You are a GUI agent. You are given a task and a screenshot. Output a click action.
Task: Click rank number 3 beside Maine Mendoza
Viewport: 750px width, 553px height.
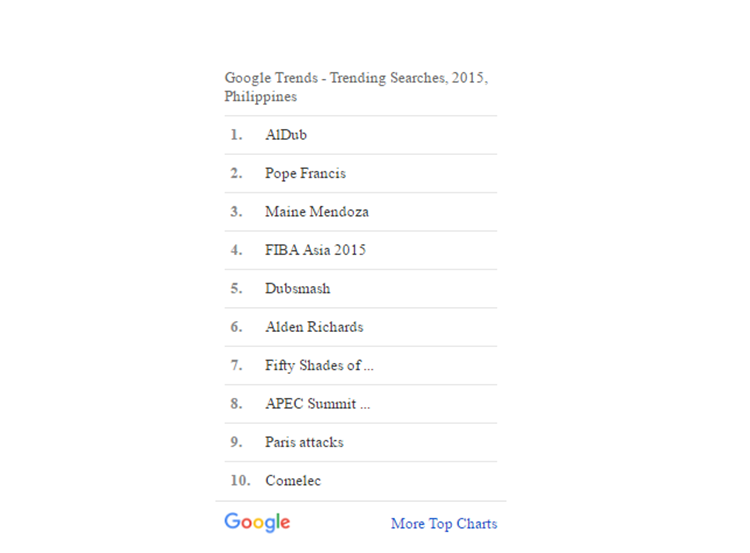(236, 212)
